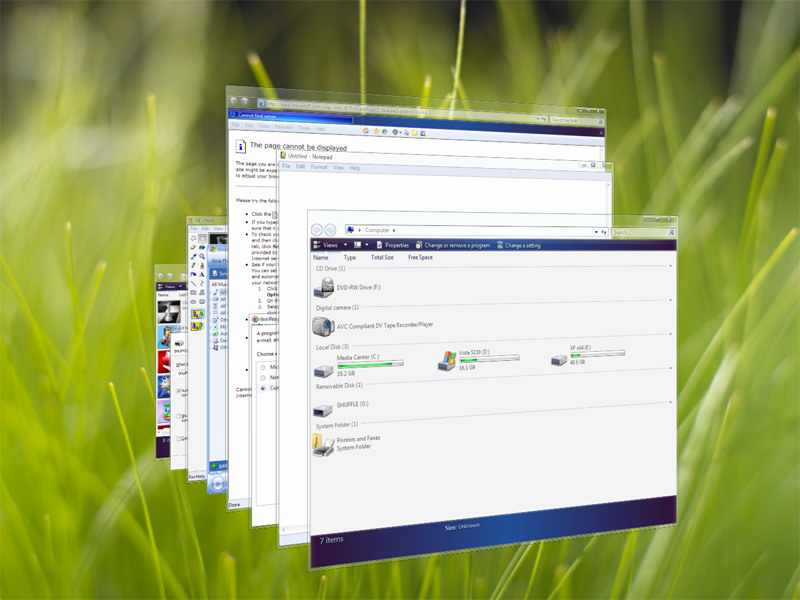
Task: Open the File menu in Notepad
Action: tap(286, 166)
